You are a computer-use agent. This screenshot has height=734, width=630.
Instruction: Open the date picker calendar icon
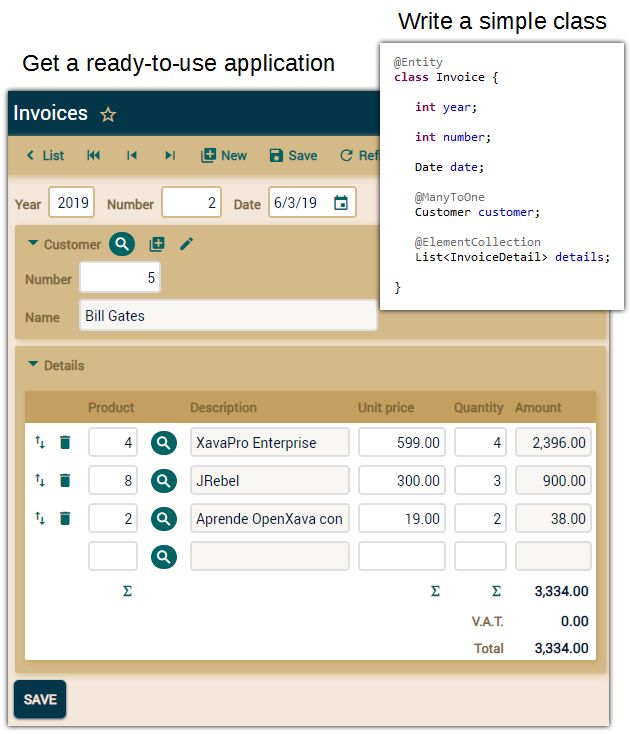point(341,203)
